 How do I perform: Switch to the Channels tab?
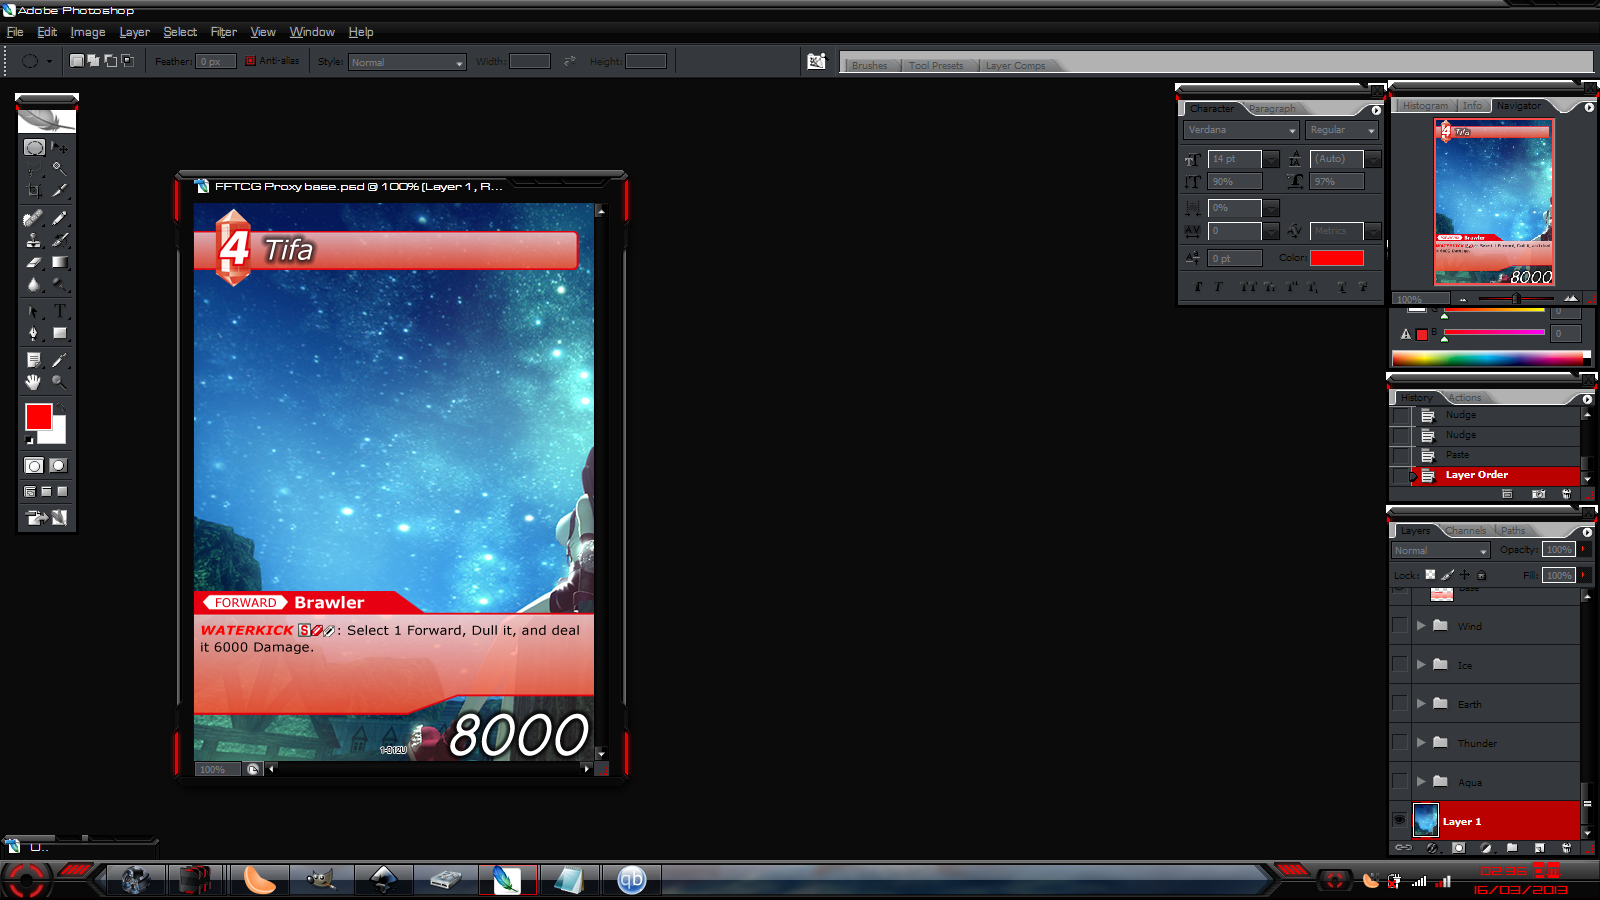(x=1466, y=531)
